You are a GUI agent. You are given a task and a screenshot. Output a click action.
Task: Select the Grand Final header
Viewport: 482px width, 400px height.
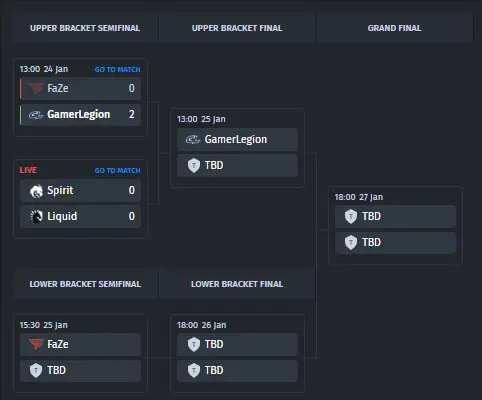pos(394,28)
